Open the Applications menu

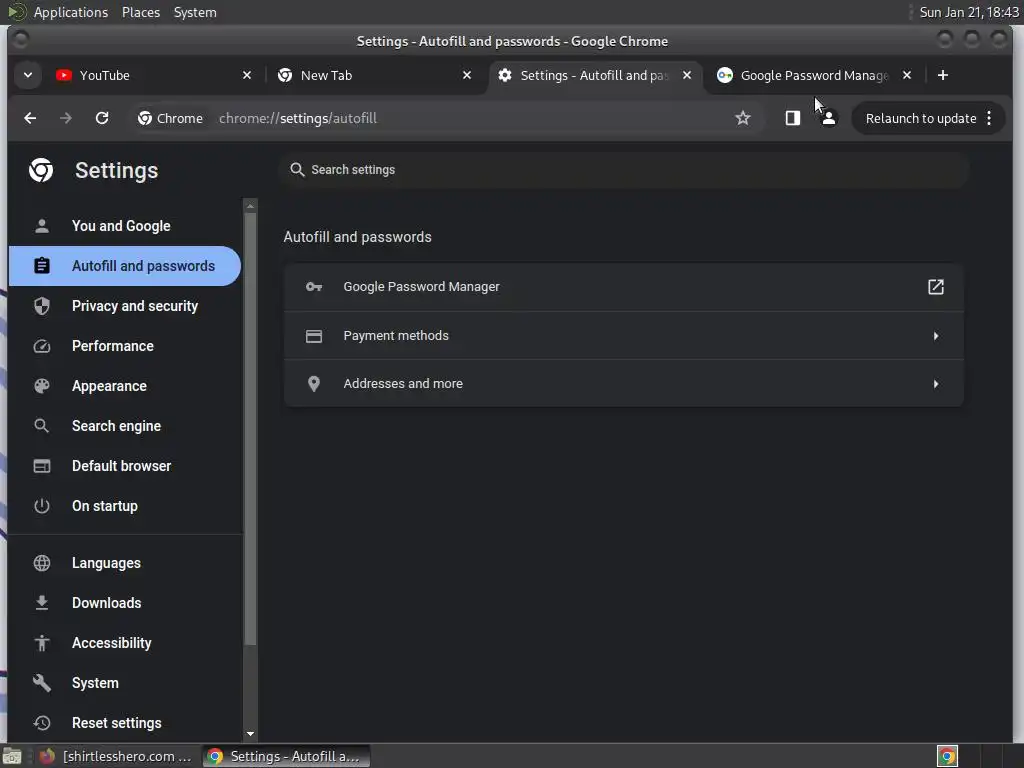click(x=71, y=12)
